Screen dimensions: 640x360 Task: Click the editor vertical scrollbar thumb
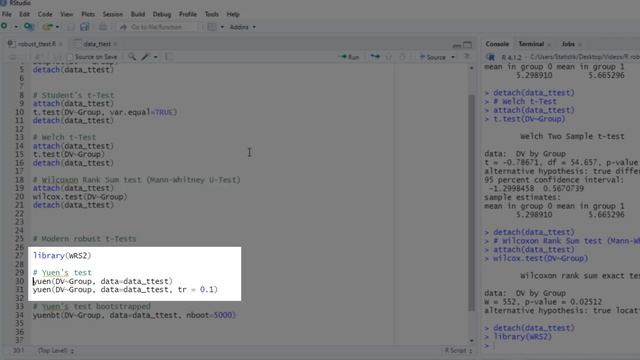click(471, 202)
